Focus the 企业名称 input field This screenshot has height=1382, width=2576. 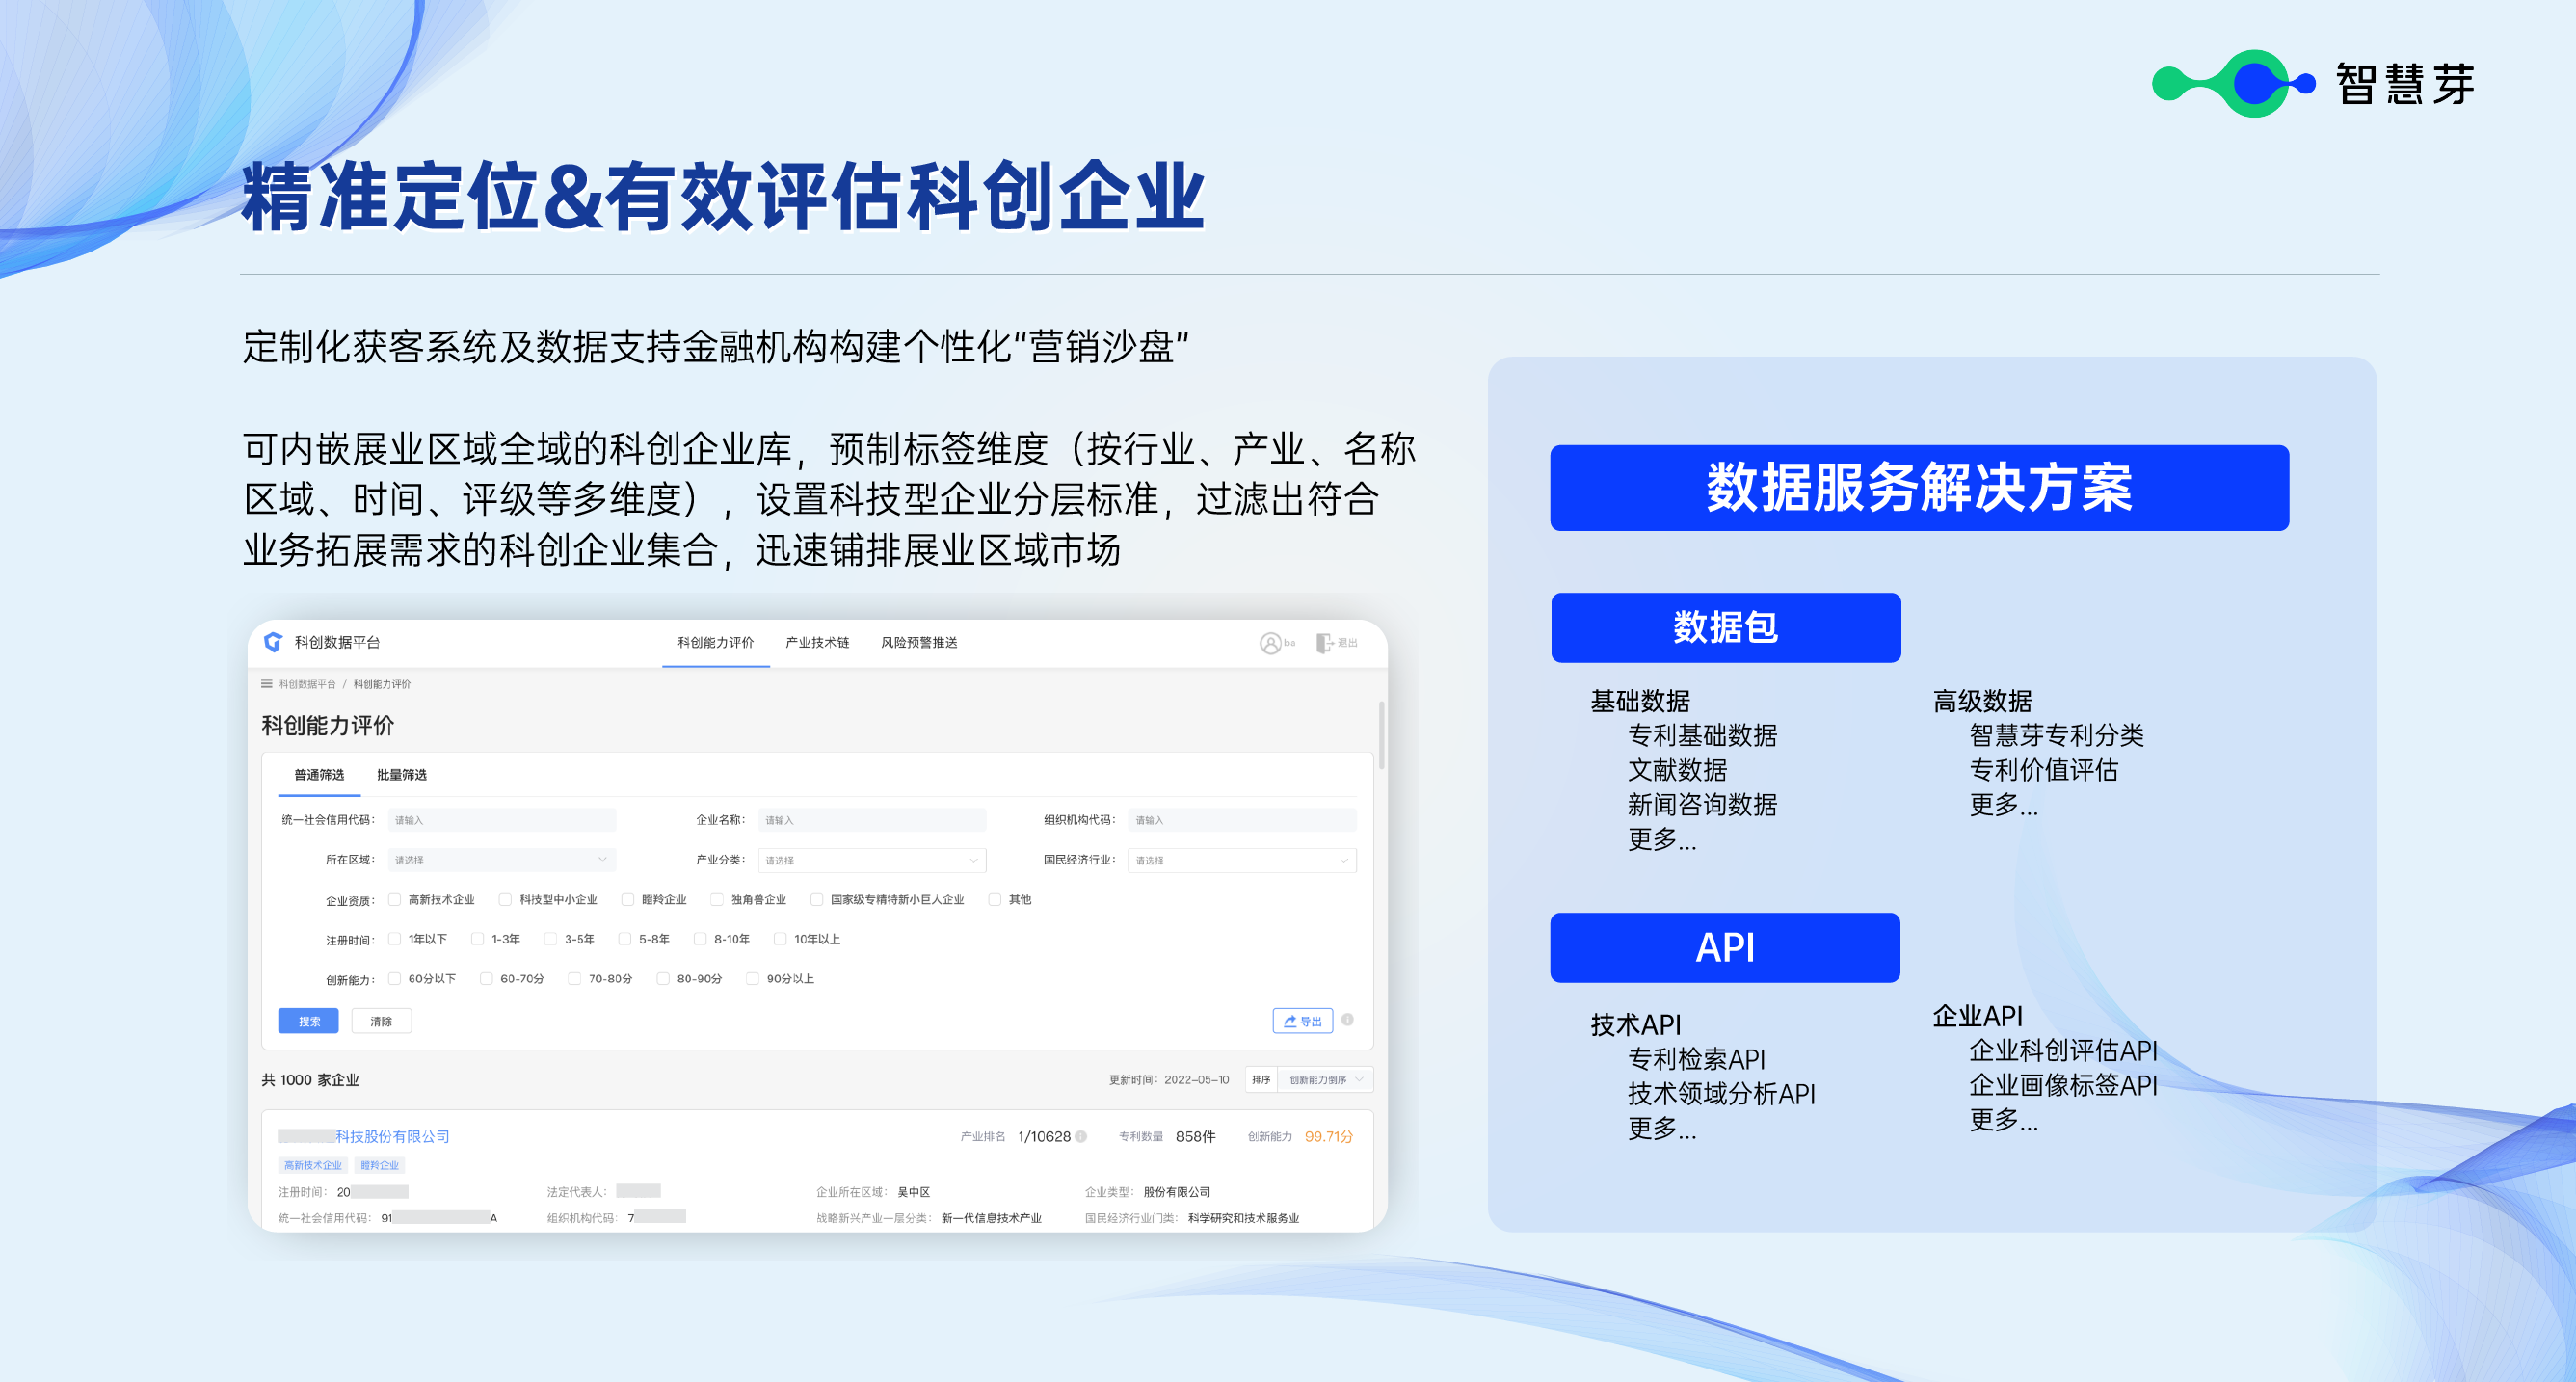click(871, 820)
